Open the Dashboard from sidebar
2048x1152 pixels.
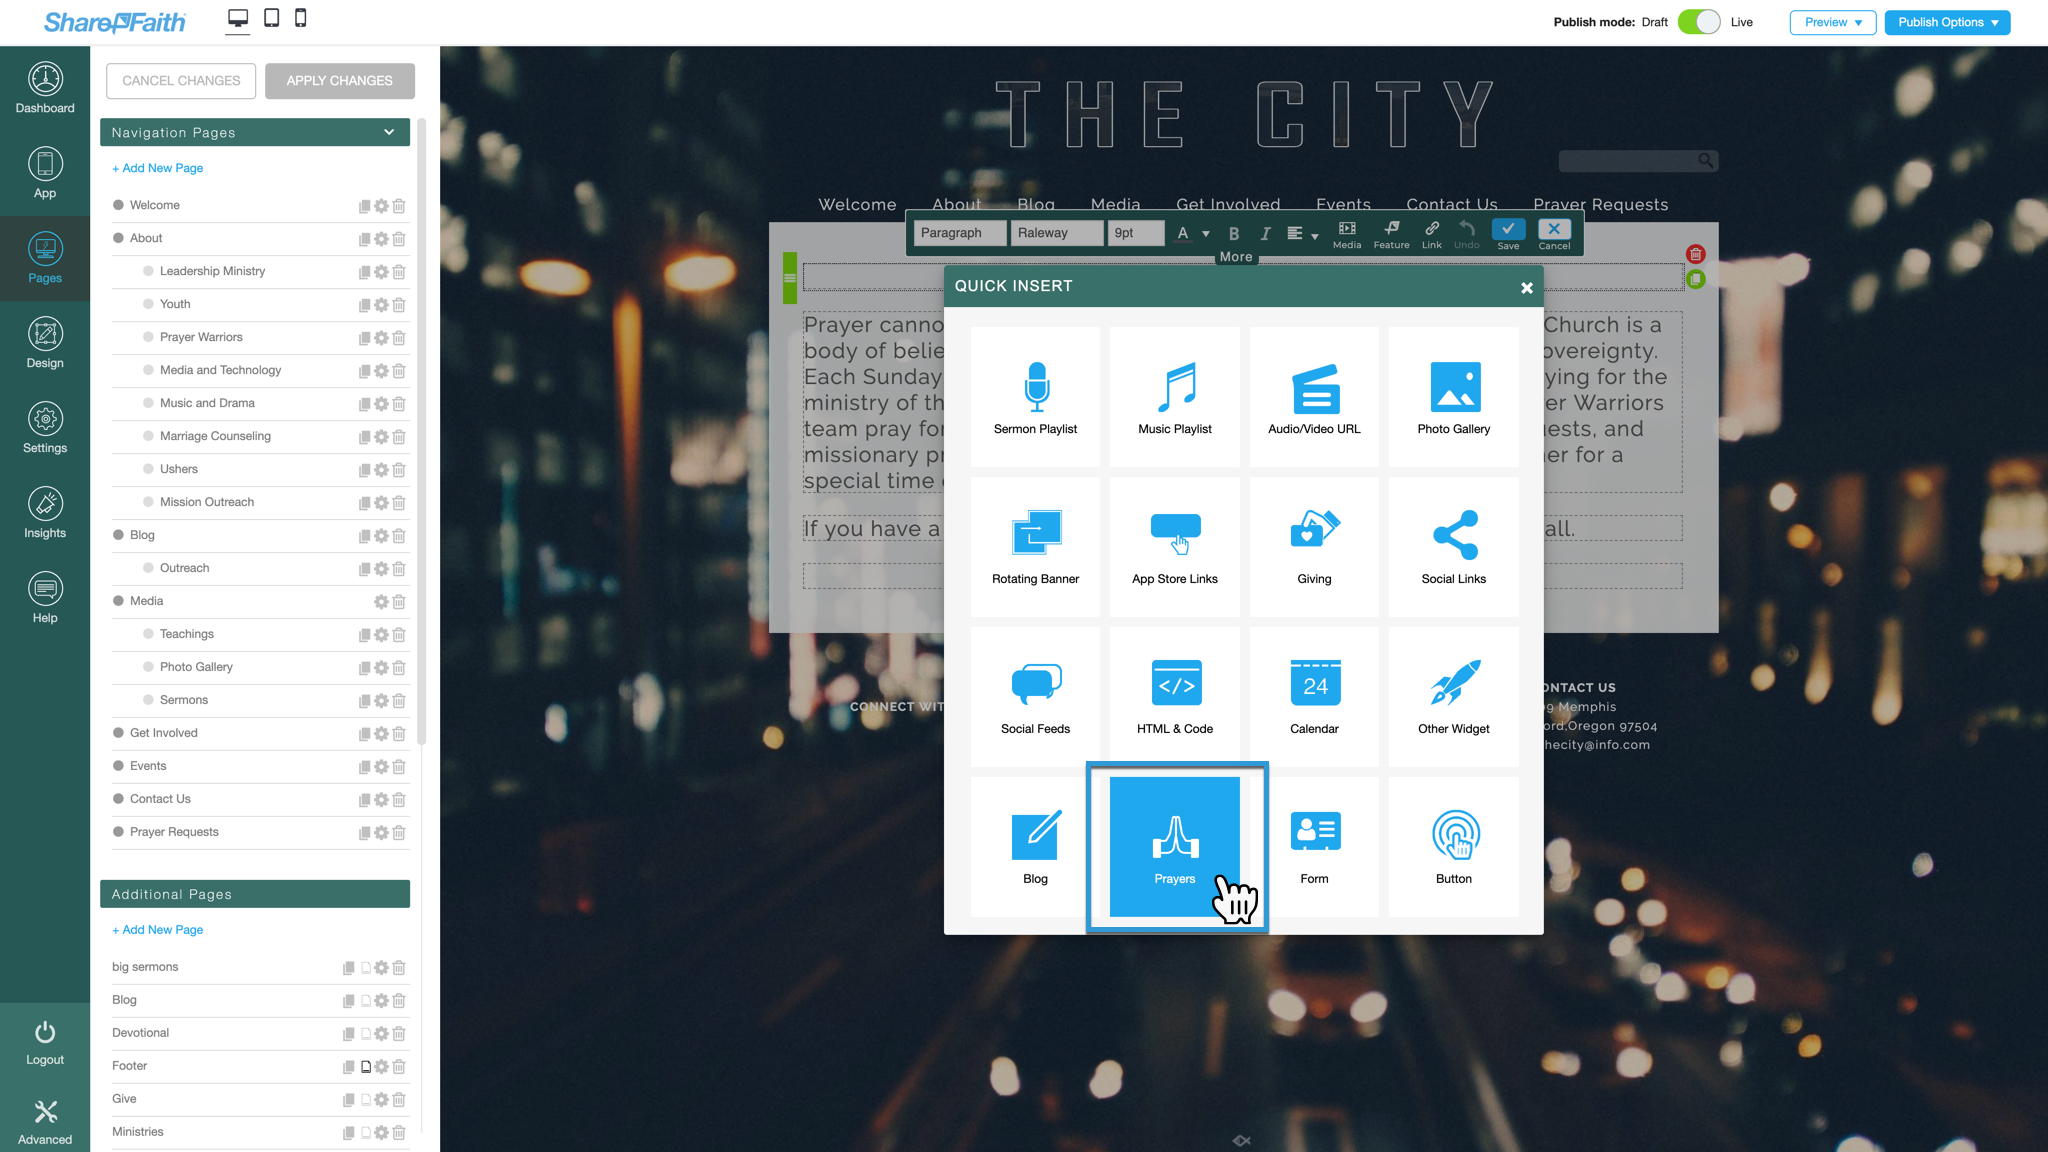(45, 88)
